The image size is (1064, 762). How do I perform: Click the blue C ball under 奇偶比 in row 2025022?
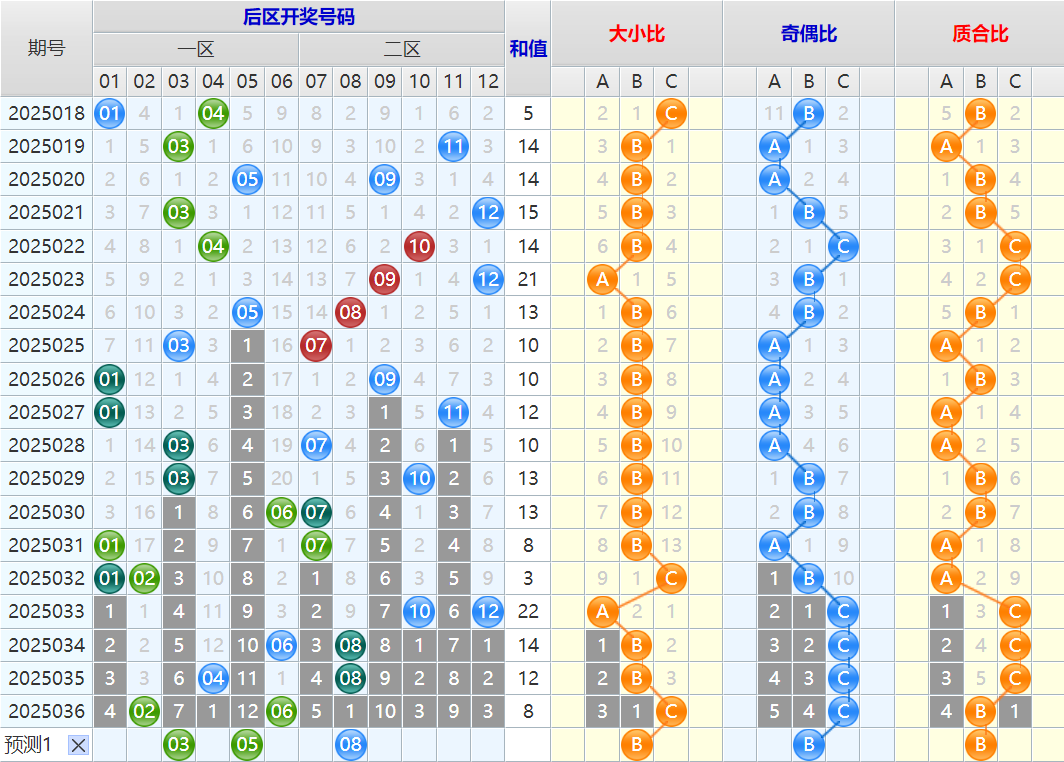[843, 246]
